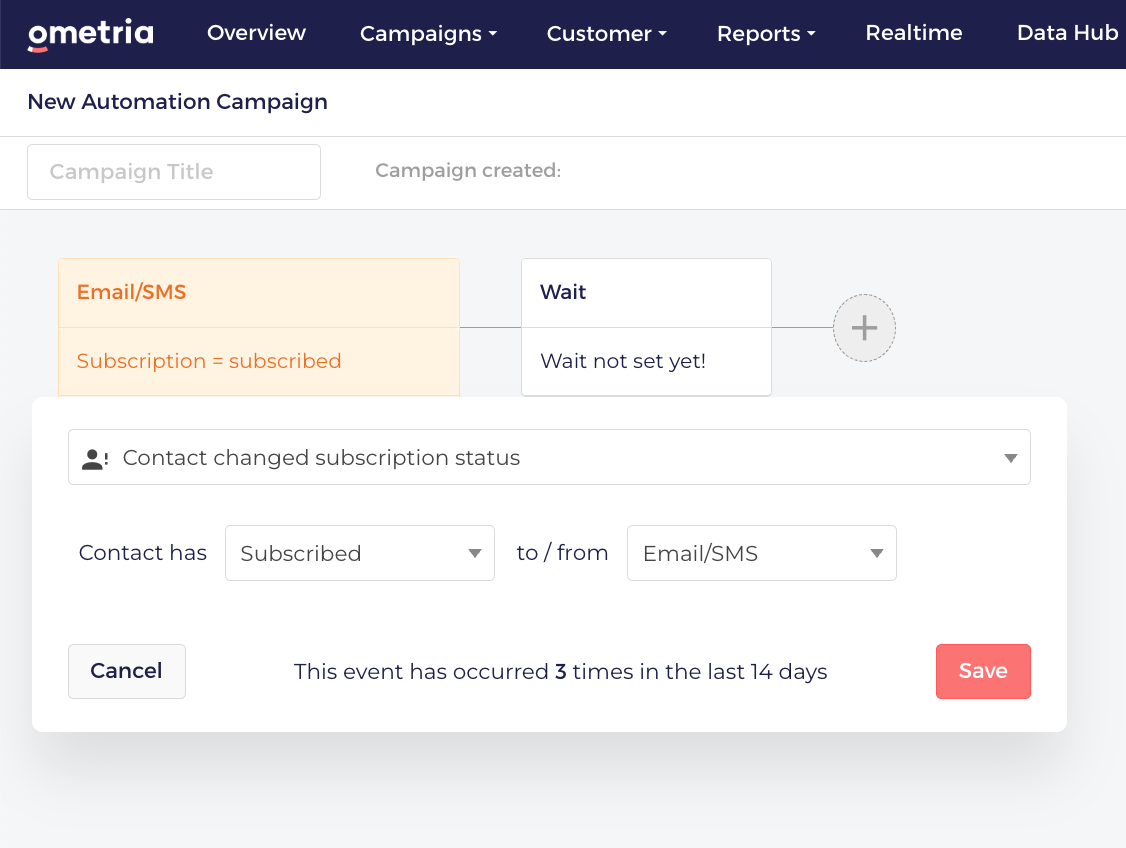Click the 'Contact has' label
The height and width of the screenshot is (848, 1126).
(143, 553)
